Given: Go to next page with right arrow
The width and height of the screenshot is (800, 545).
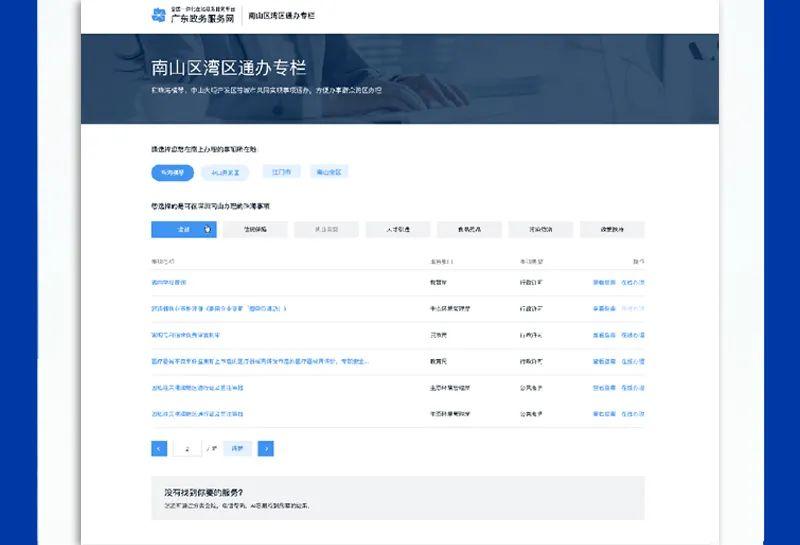Looking at the screenshot, I should (265, 449).
